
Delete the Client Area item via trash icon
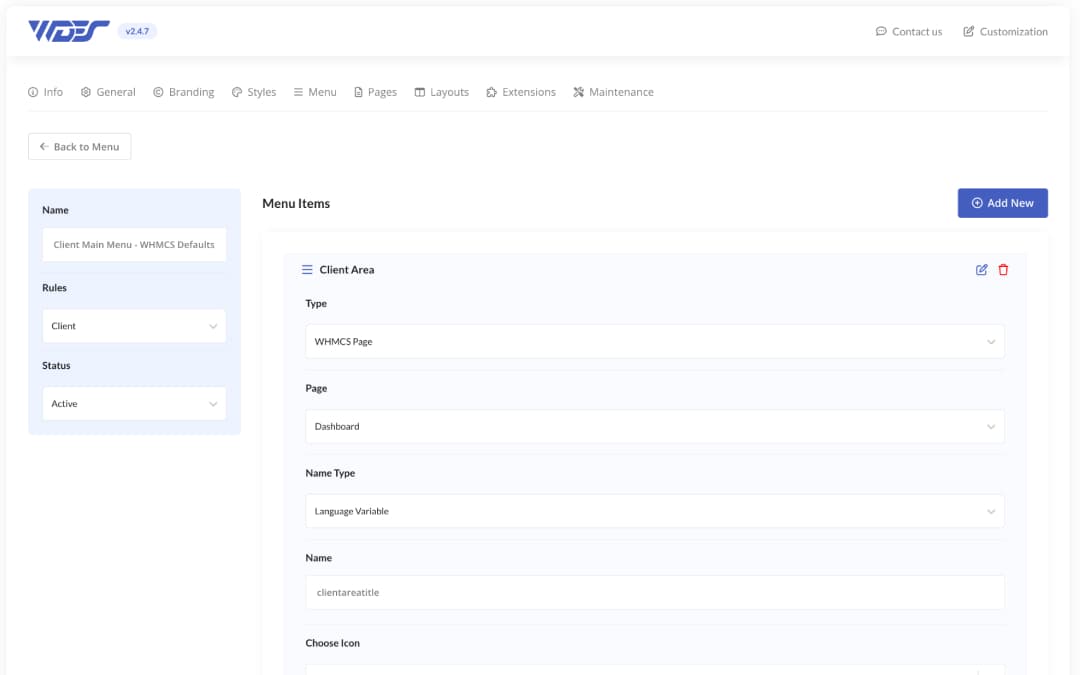[x=1003, y=270]
